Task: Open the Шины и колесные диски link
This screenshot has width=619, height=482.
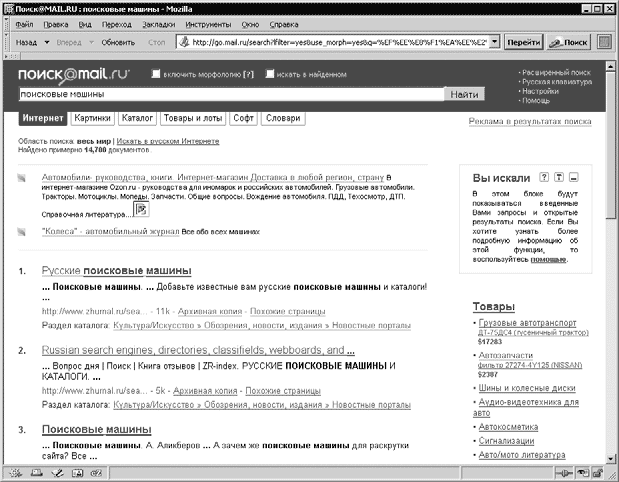Action: pyautogui.click(x=527, y=388)
